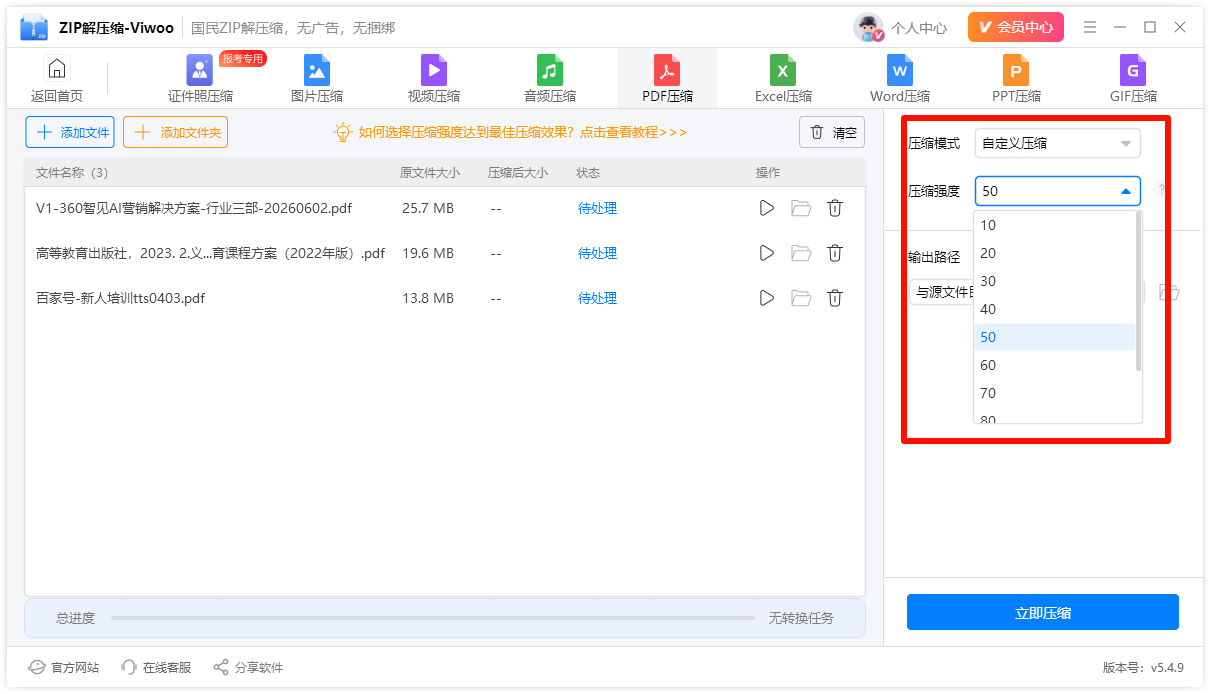Visit 官方网站 official website

[64, 667]
